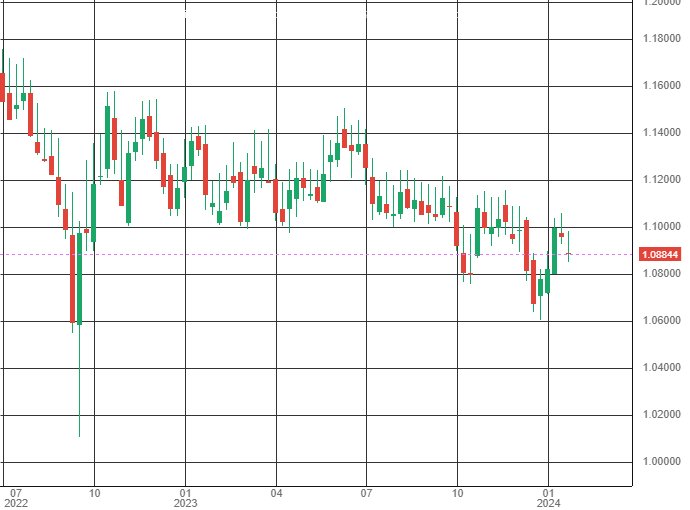Click the magenta dashed current-price line
The height and width of the screenshot is (510, 690).
click(317, 254)
